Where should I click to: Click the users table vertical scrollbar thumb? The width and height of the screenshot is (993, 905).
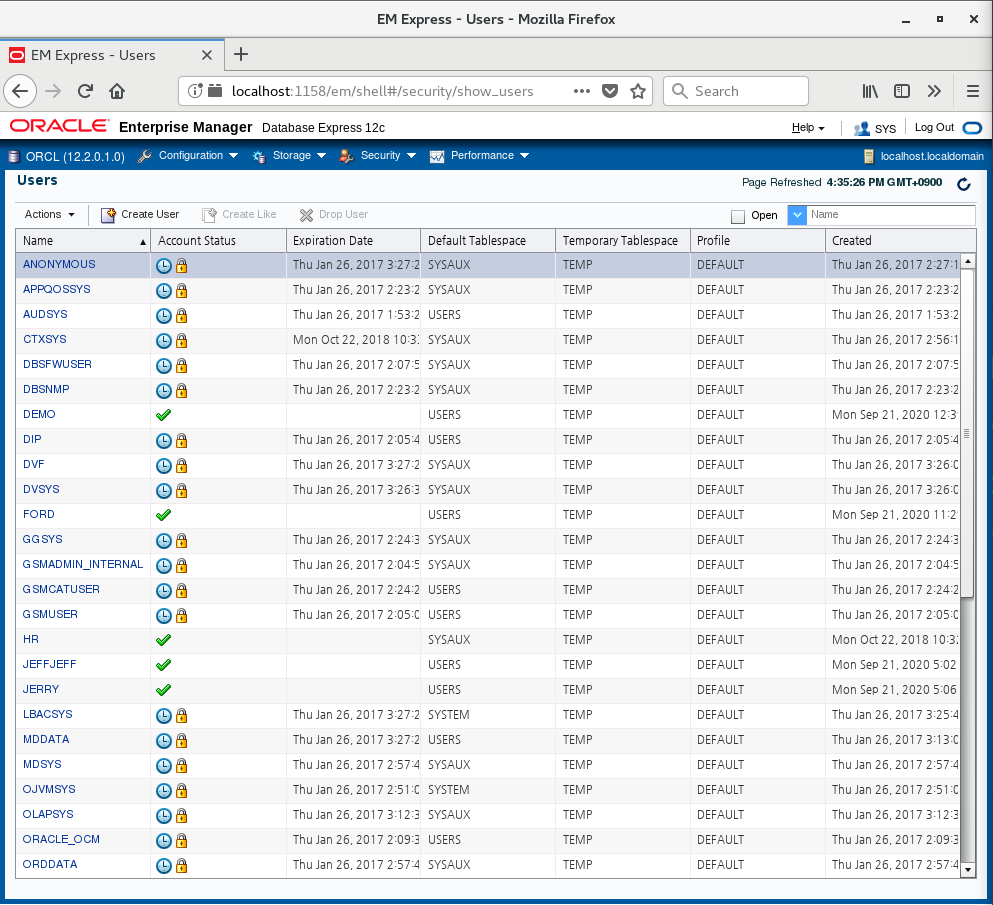pos(966,433)
